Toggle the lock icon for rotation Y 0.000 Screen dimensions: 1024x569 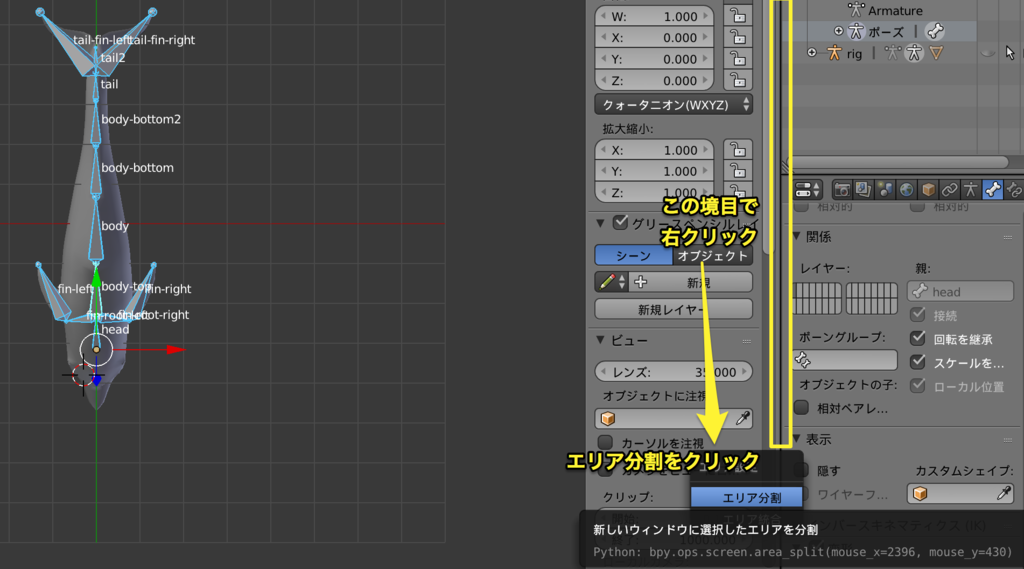(738, 59)
